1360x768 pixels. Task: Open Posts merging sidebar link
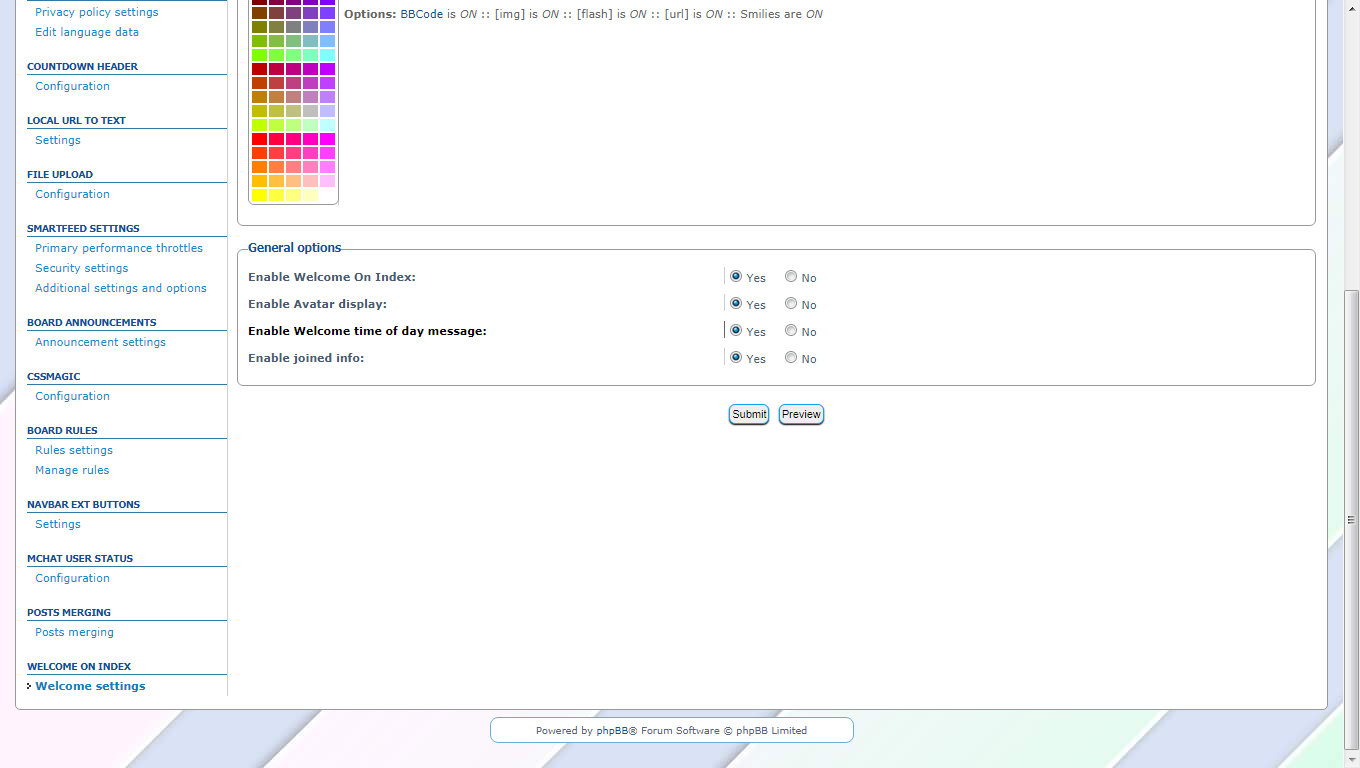(x=74, y=632)
